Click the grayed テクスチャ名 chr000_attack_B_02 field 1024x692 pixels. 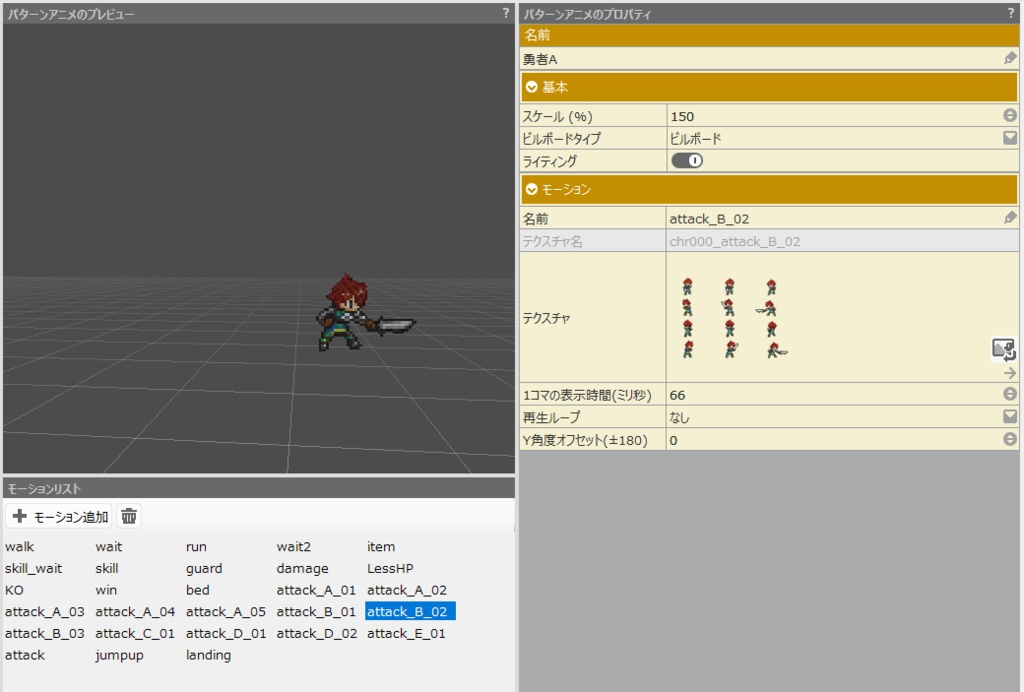tap(842, 242)
